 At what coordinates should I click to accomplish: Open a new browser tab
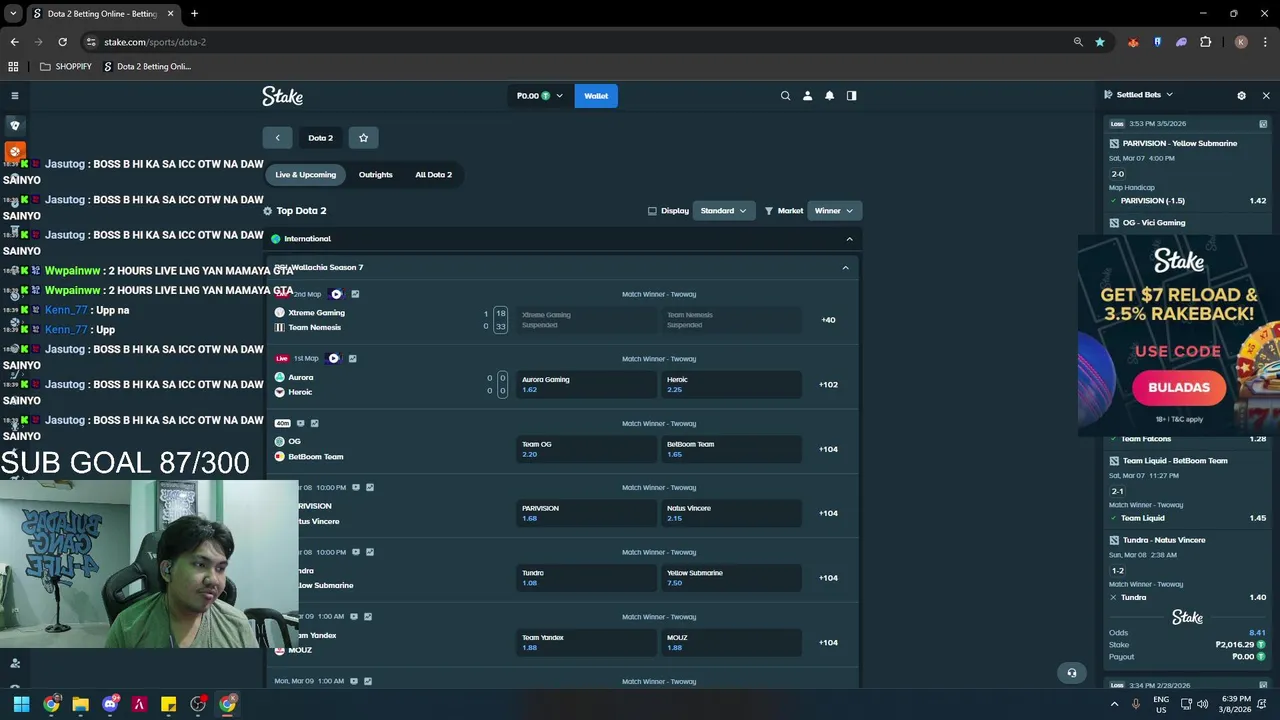194,14
